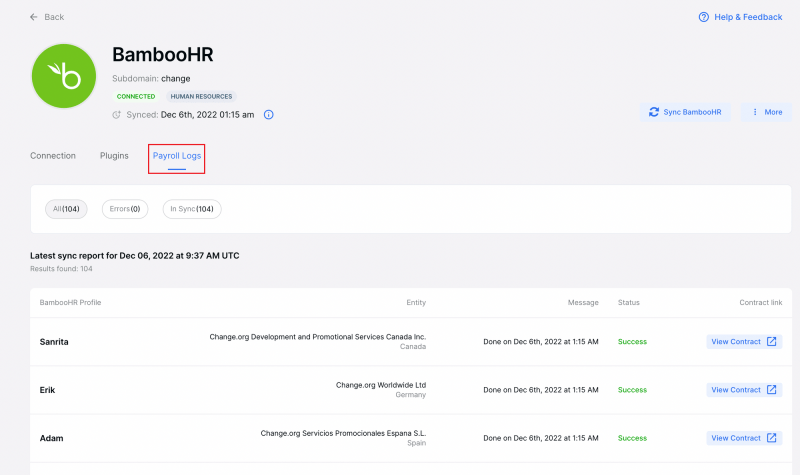This screenshot has width=800, height=475.
Task: Filter logs by All (104)
Action: (x=66, y=209)
